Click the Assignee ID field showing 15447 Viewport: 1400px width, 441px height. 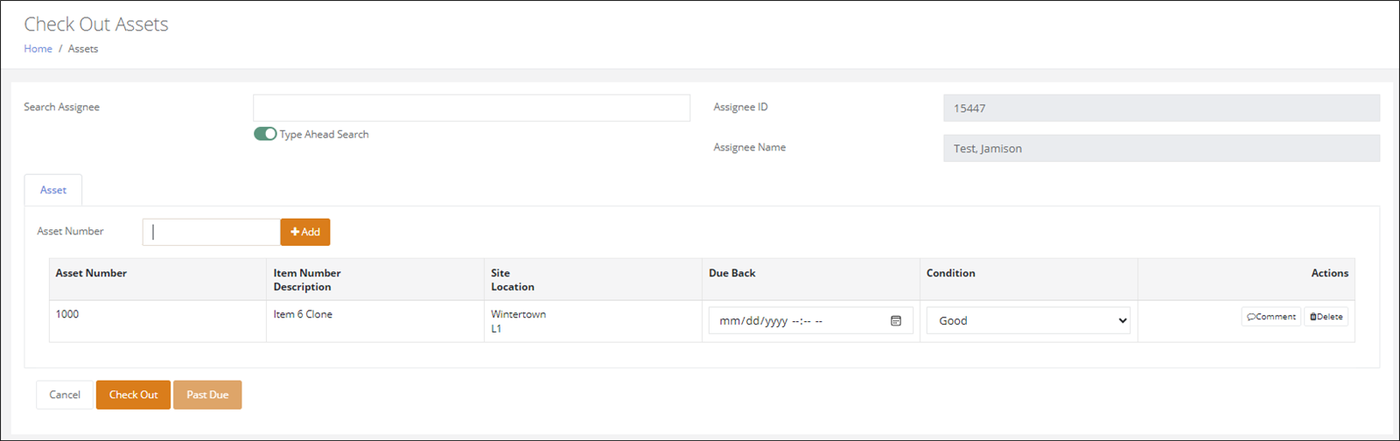1161,108
